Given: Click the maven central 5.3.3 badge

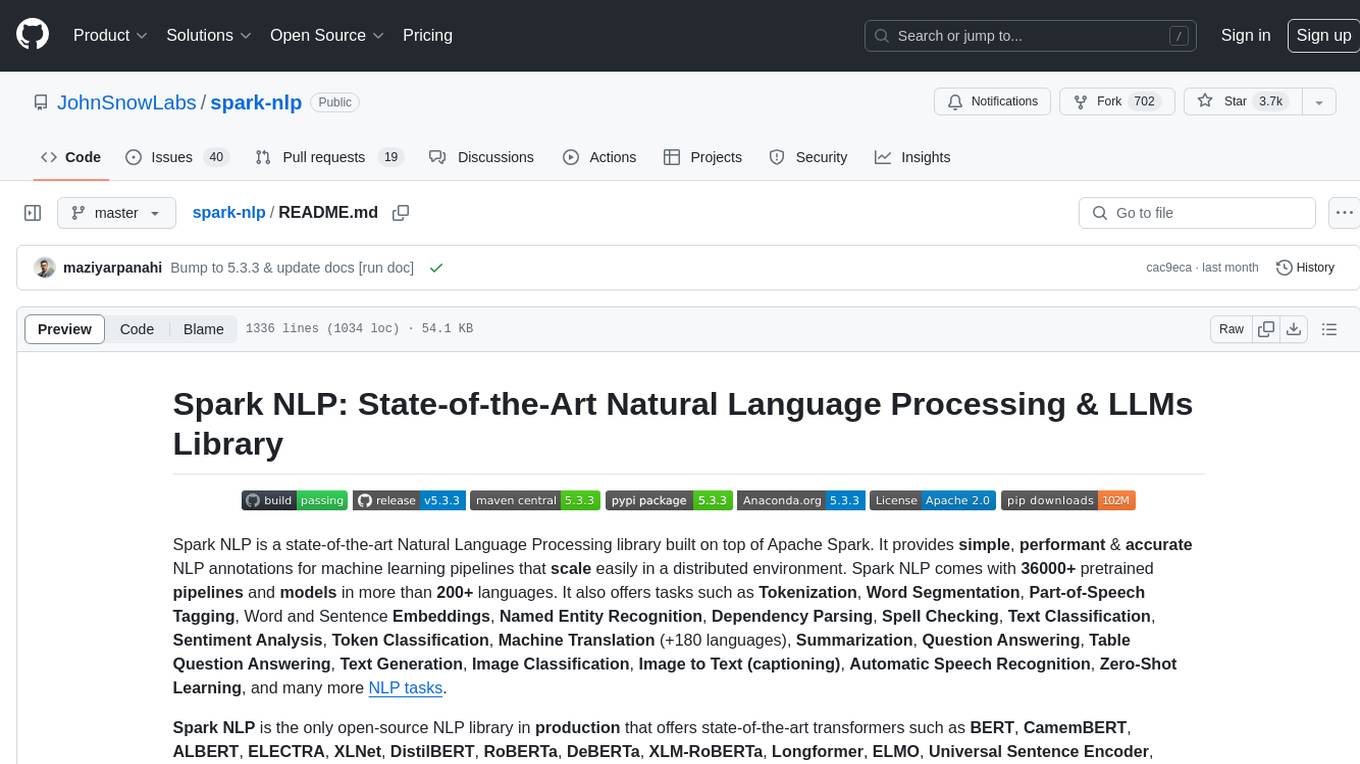Looking at the screenshot, I should tap(535, 500).
